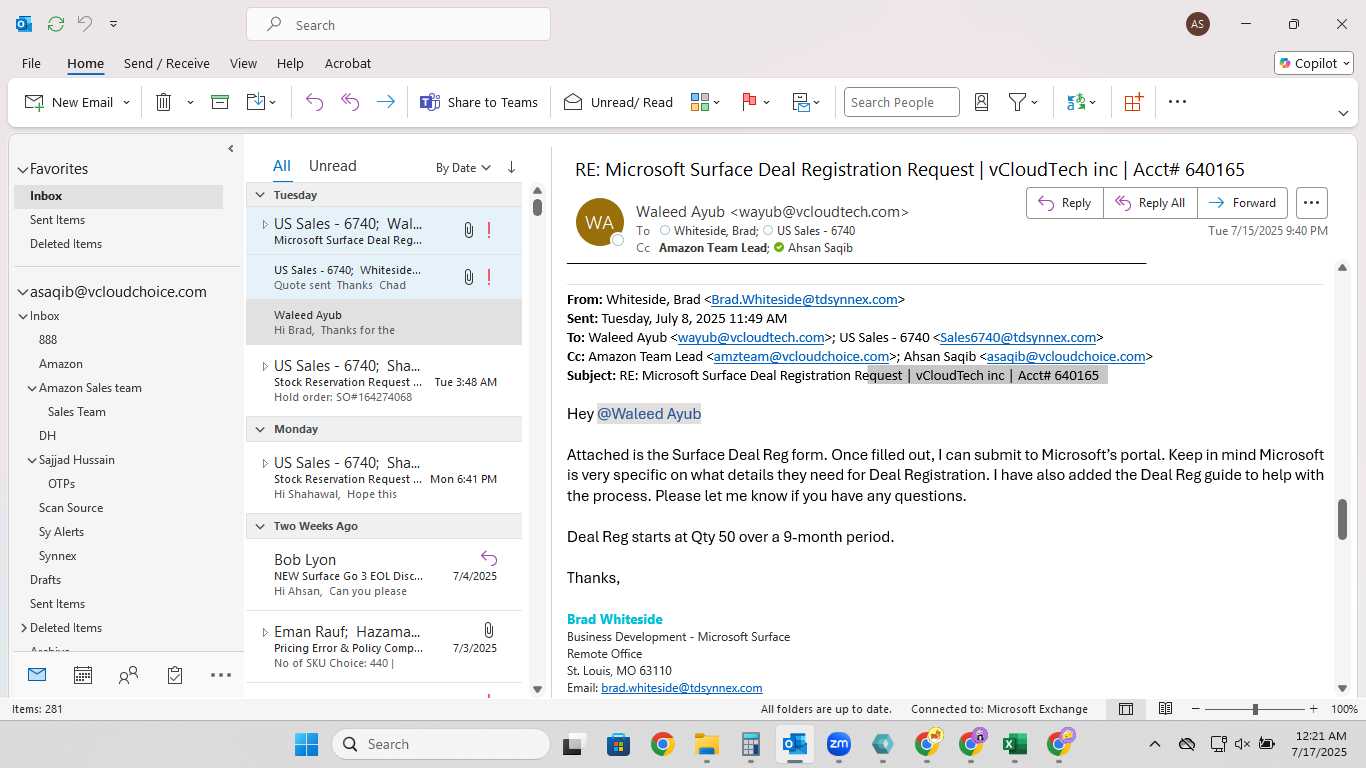Click the Reply button in reading pane
Screen dimensions: 1366x768
[x=1065, y=203]
